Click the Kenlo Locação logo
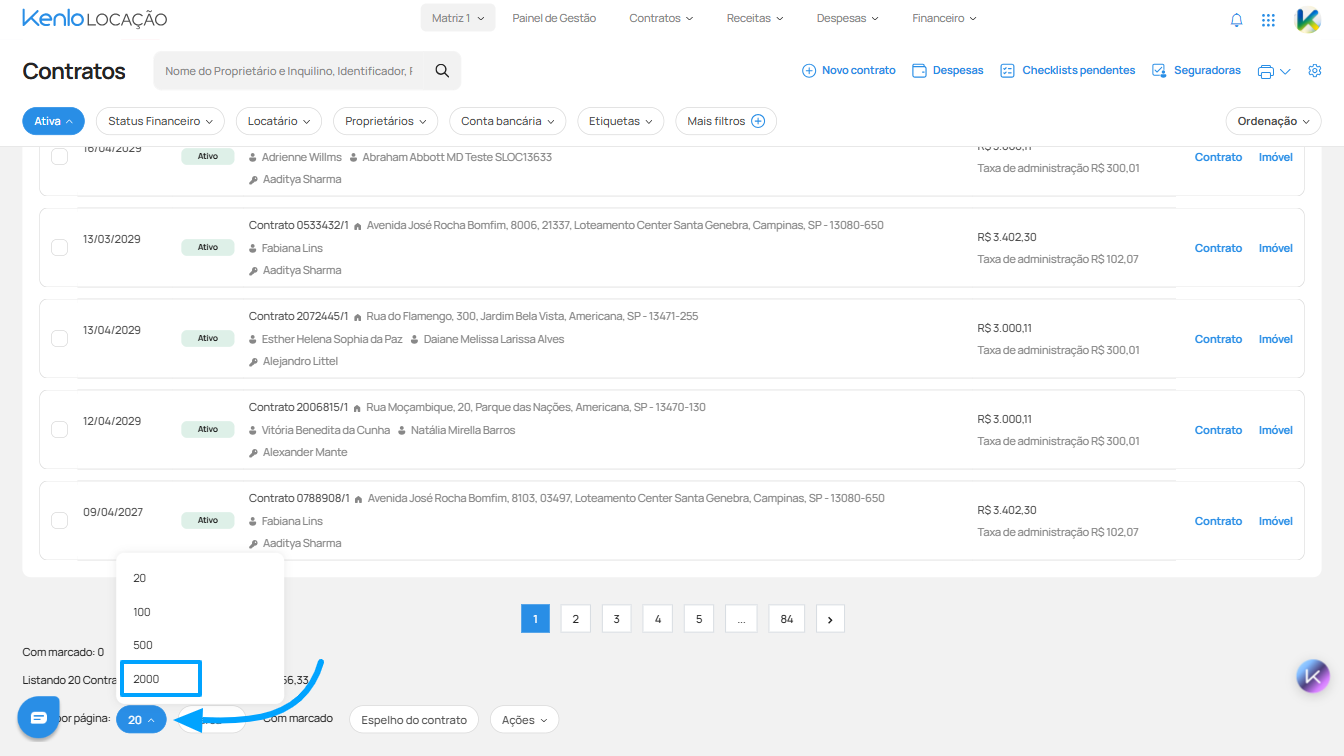 95,18
